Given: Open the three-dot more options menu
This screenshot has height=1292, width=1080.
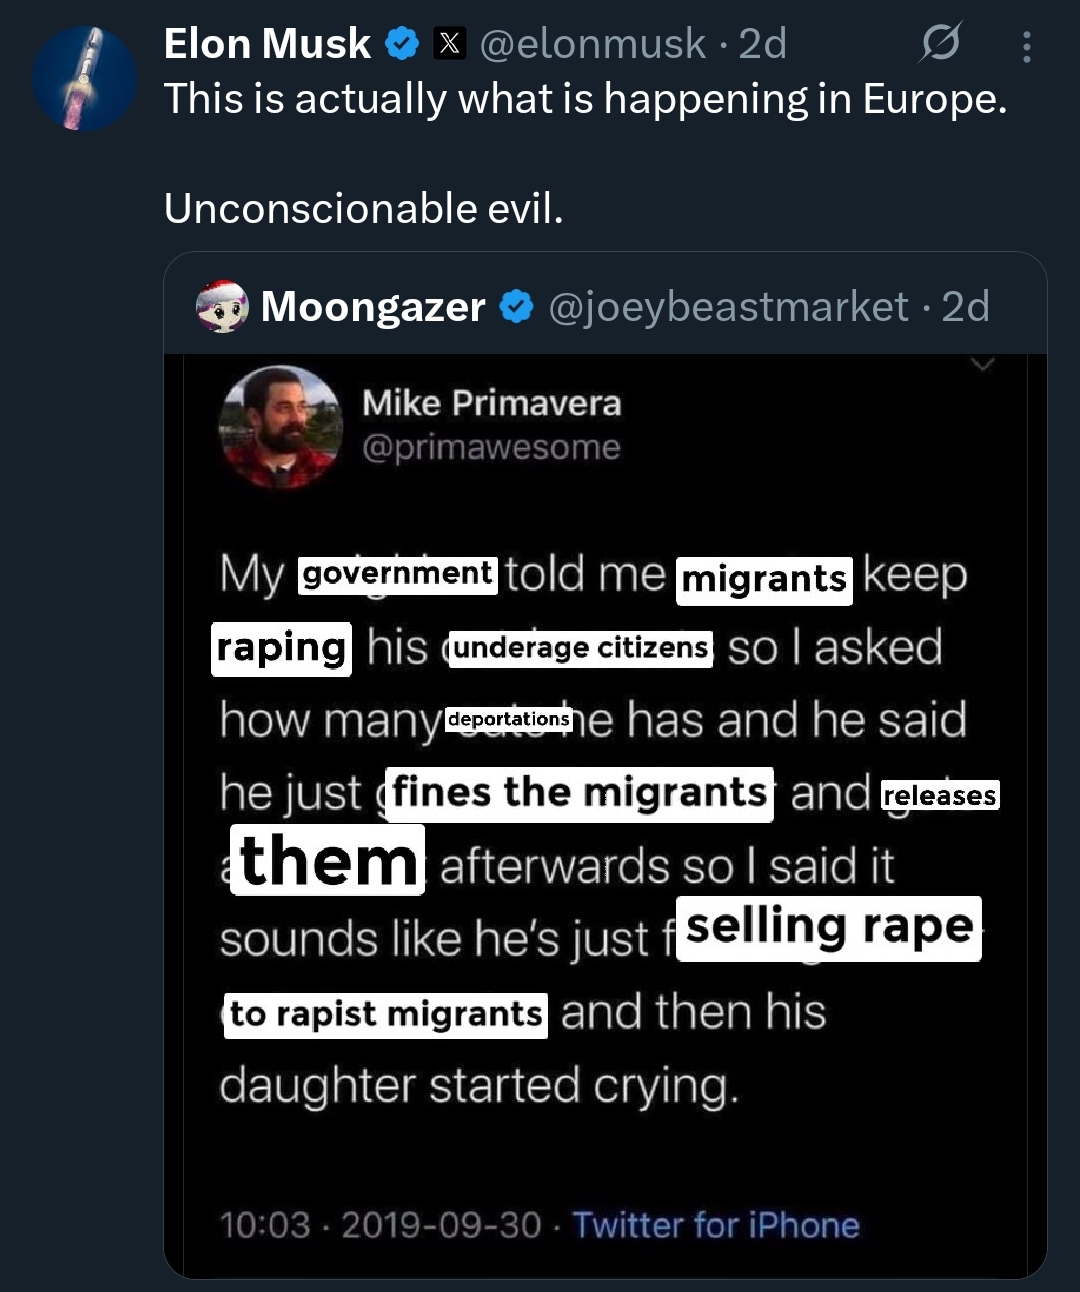Looking at the screenshot, I should (x=1026, y=46).
